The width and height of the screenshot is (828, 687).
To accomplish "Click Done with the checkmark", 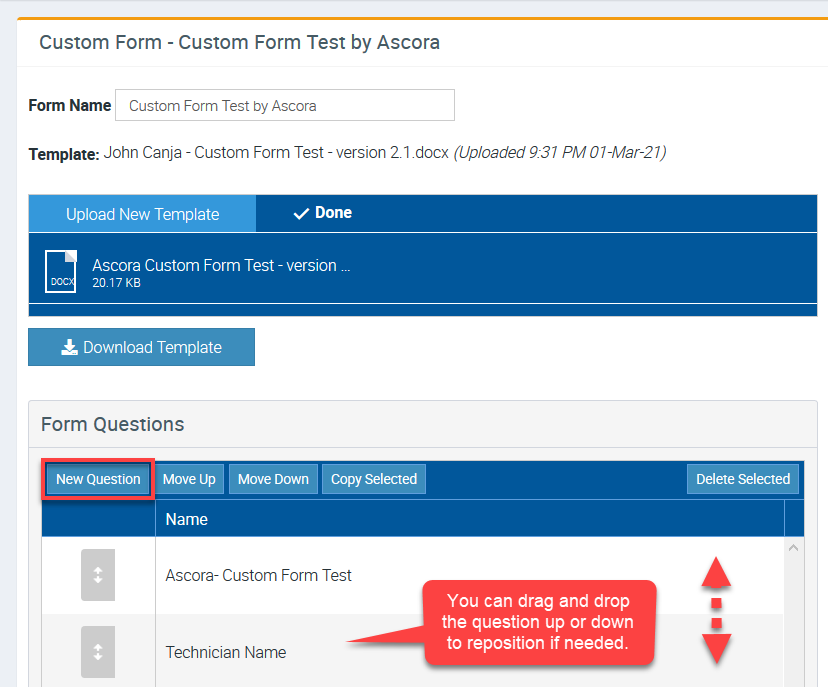I will (322, 213).
